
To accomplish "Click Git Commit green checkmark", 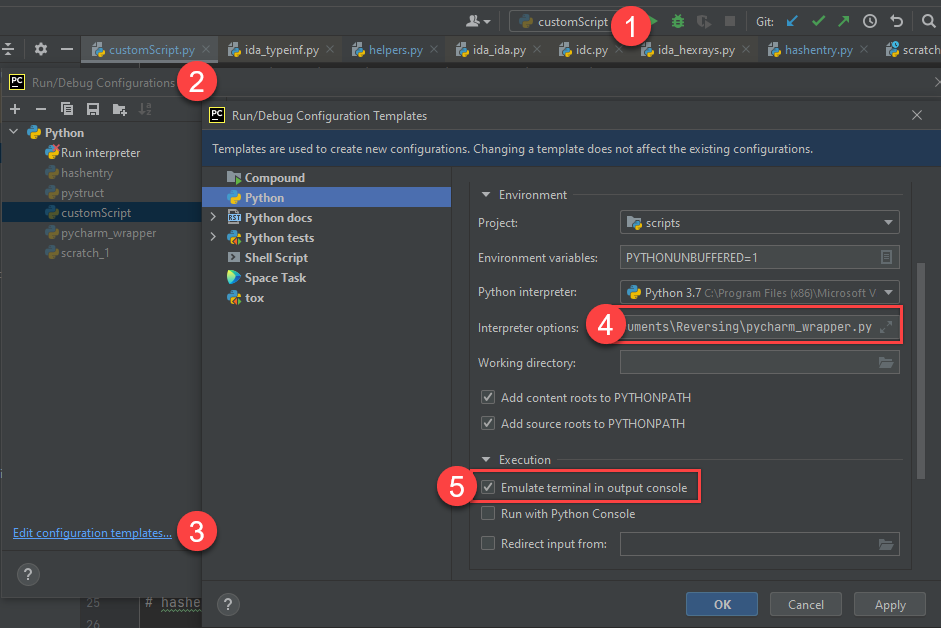I will click(818, 22).
